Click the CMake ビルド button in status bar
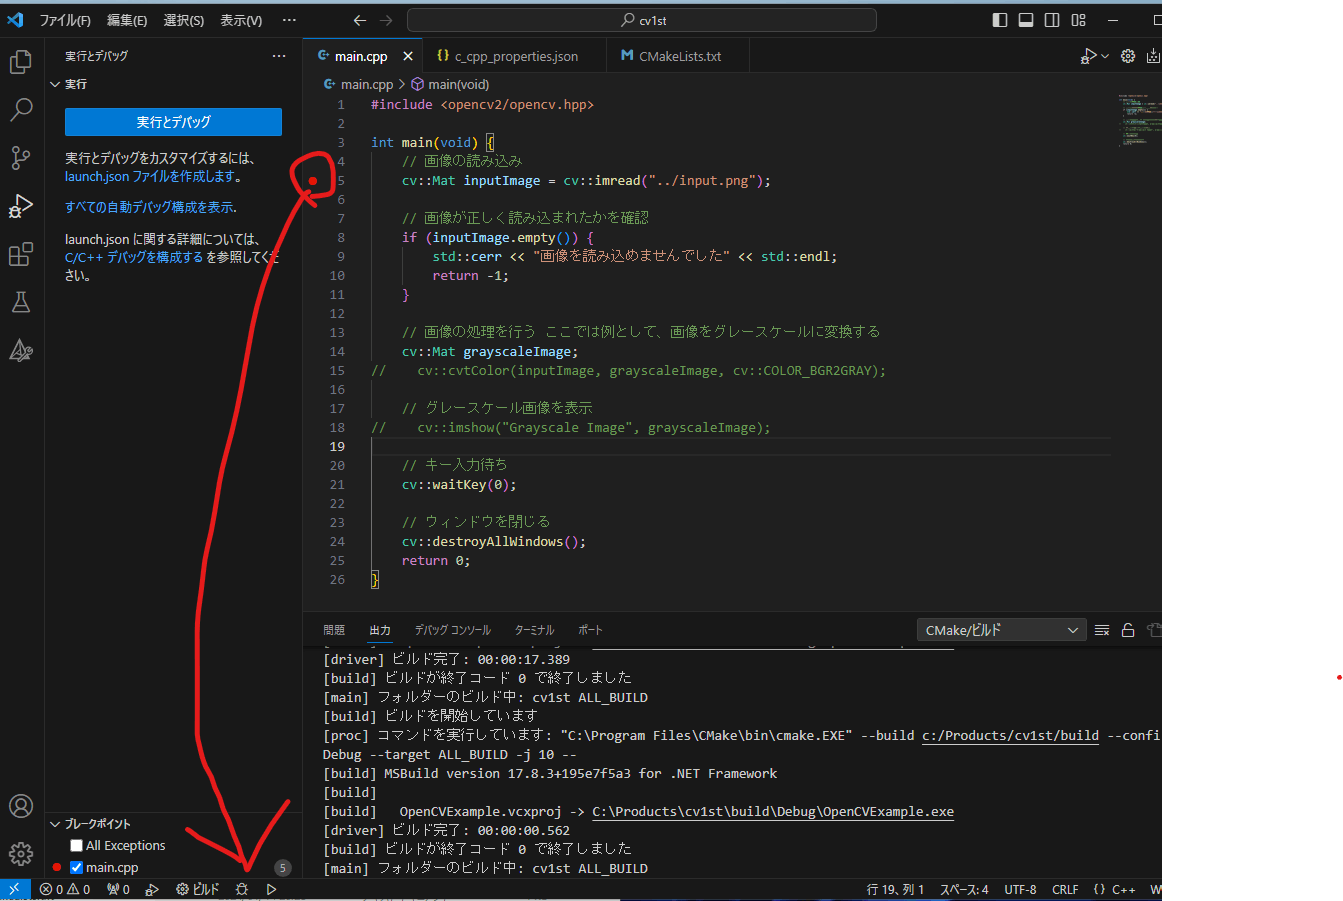 198,889
